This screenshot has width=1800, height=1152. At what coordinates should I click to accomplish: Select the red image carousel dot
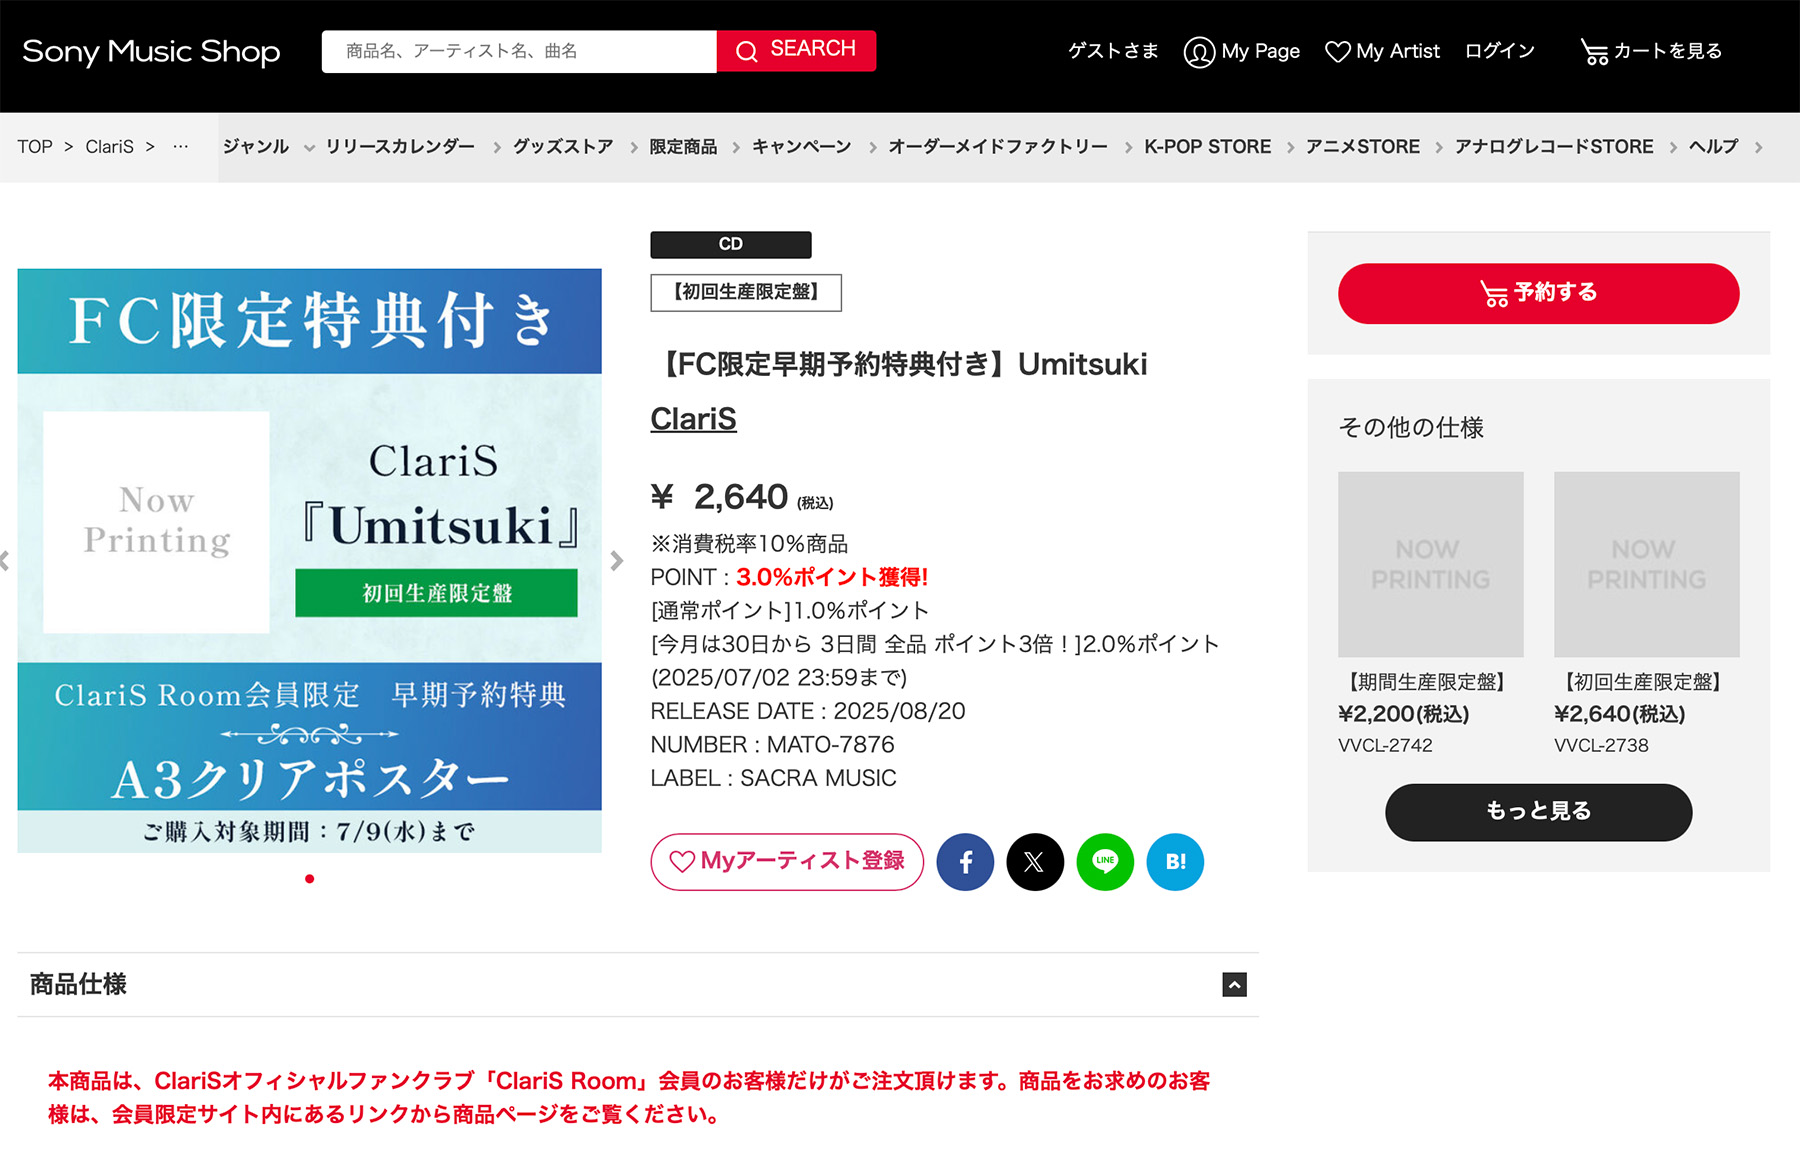point(310,879)
